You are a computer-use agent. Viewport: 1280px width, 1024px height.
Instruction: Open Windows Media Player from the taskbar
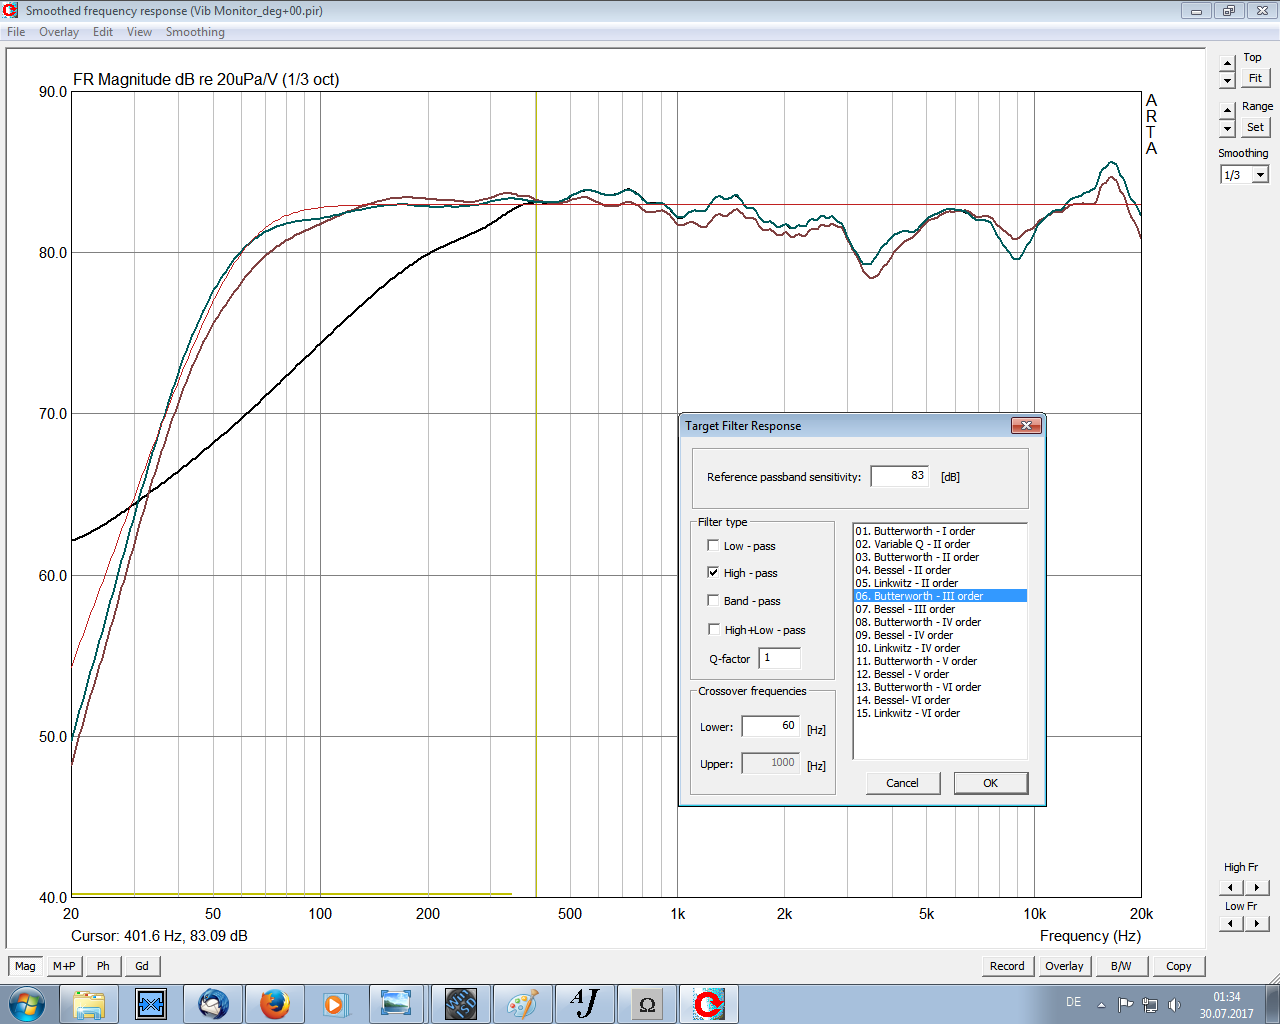335,1004
